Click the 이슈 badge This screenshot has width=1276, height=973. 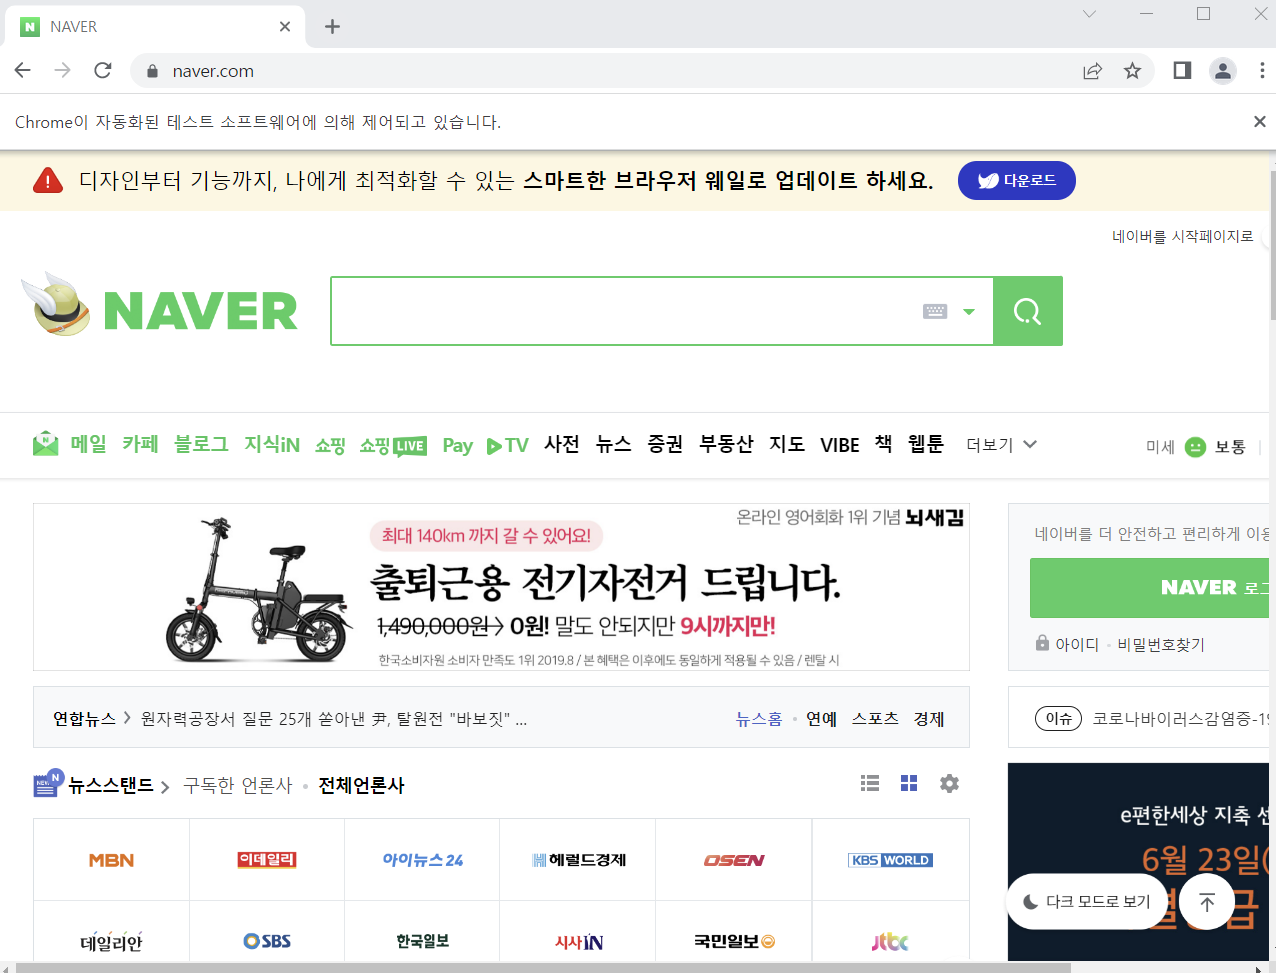coord(1059,718)
